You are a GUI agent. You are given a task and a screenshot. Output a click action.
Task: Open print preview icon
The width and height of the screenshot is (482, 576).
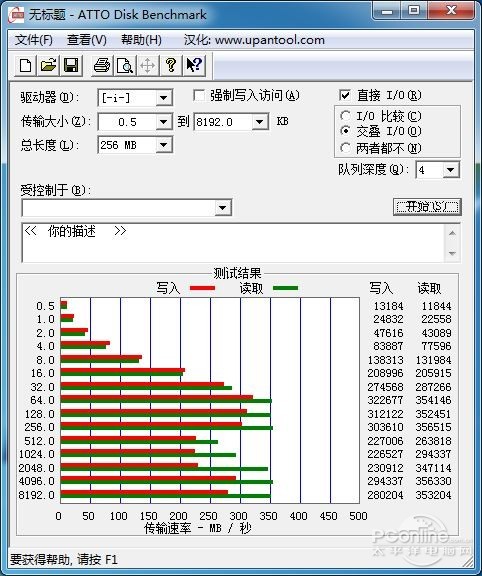pos(125,66)
